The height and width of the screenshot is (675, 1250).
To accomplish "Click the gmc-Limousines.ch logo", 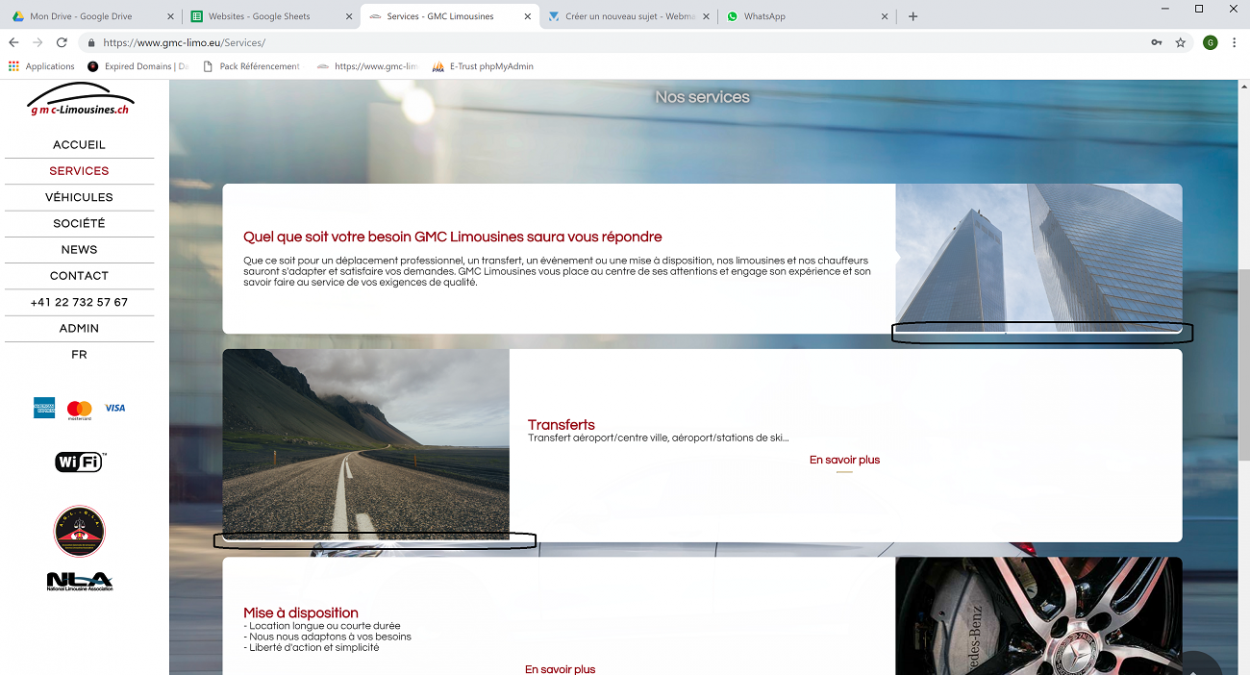I will 80,100.
